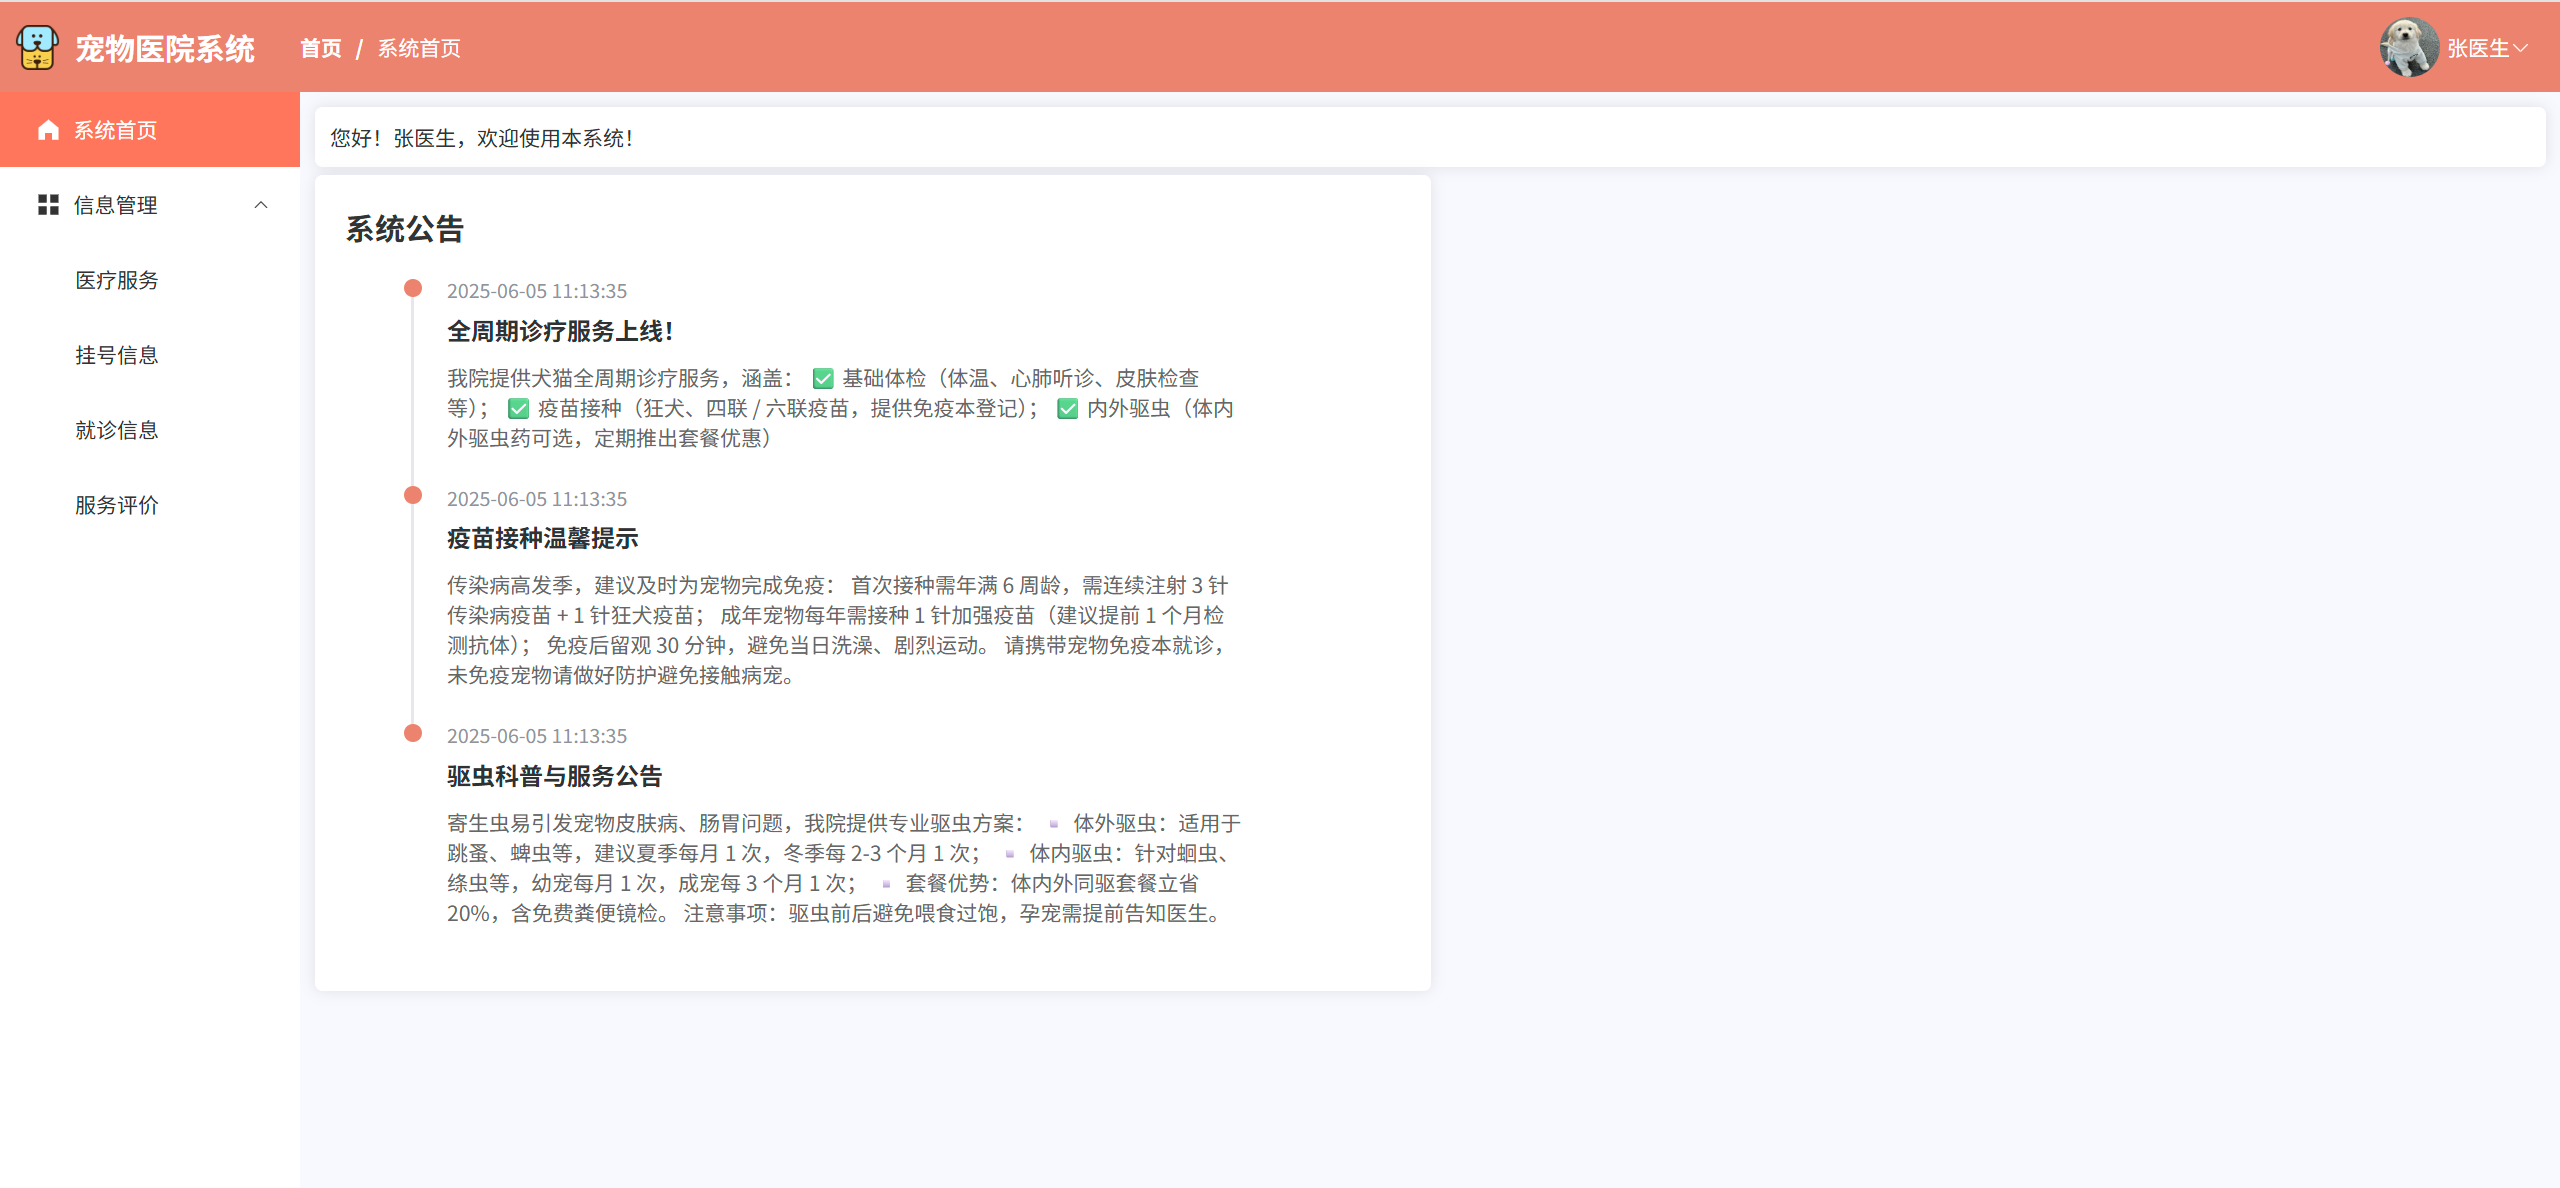This screenshot has height=1188, width=2560.
Task: Click 首页 breadcrumb link
Action: tap(321, 48)
